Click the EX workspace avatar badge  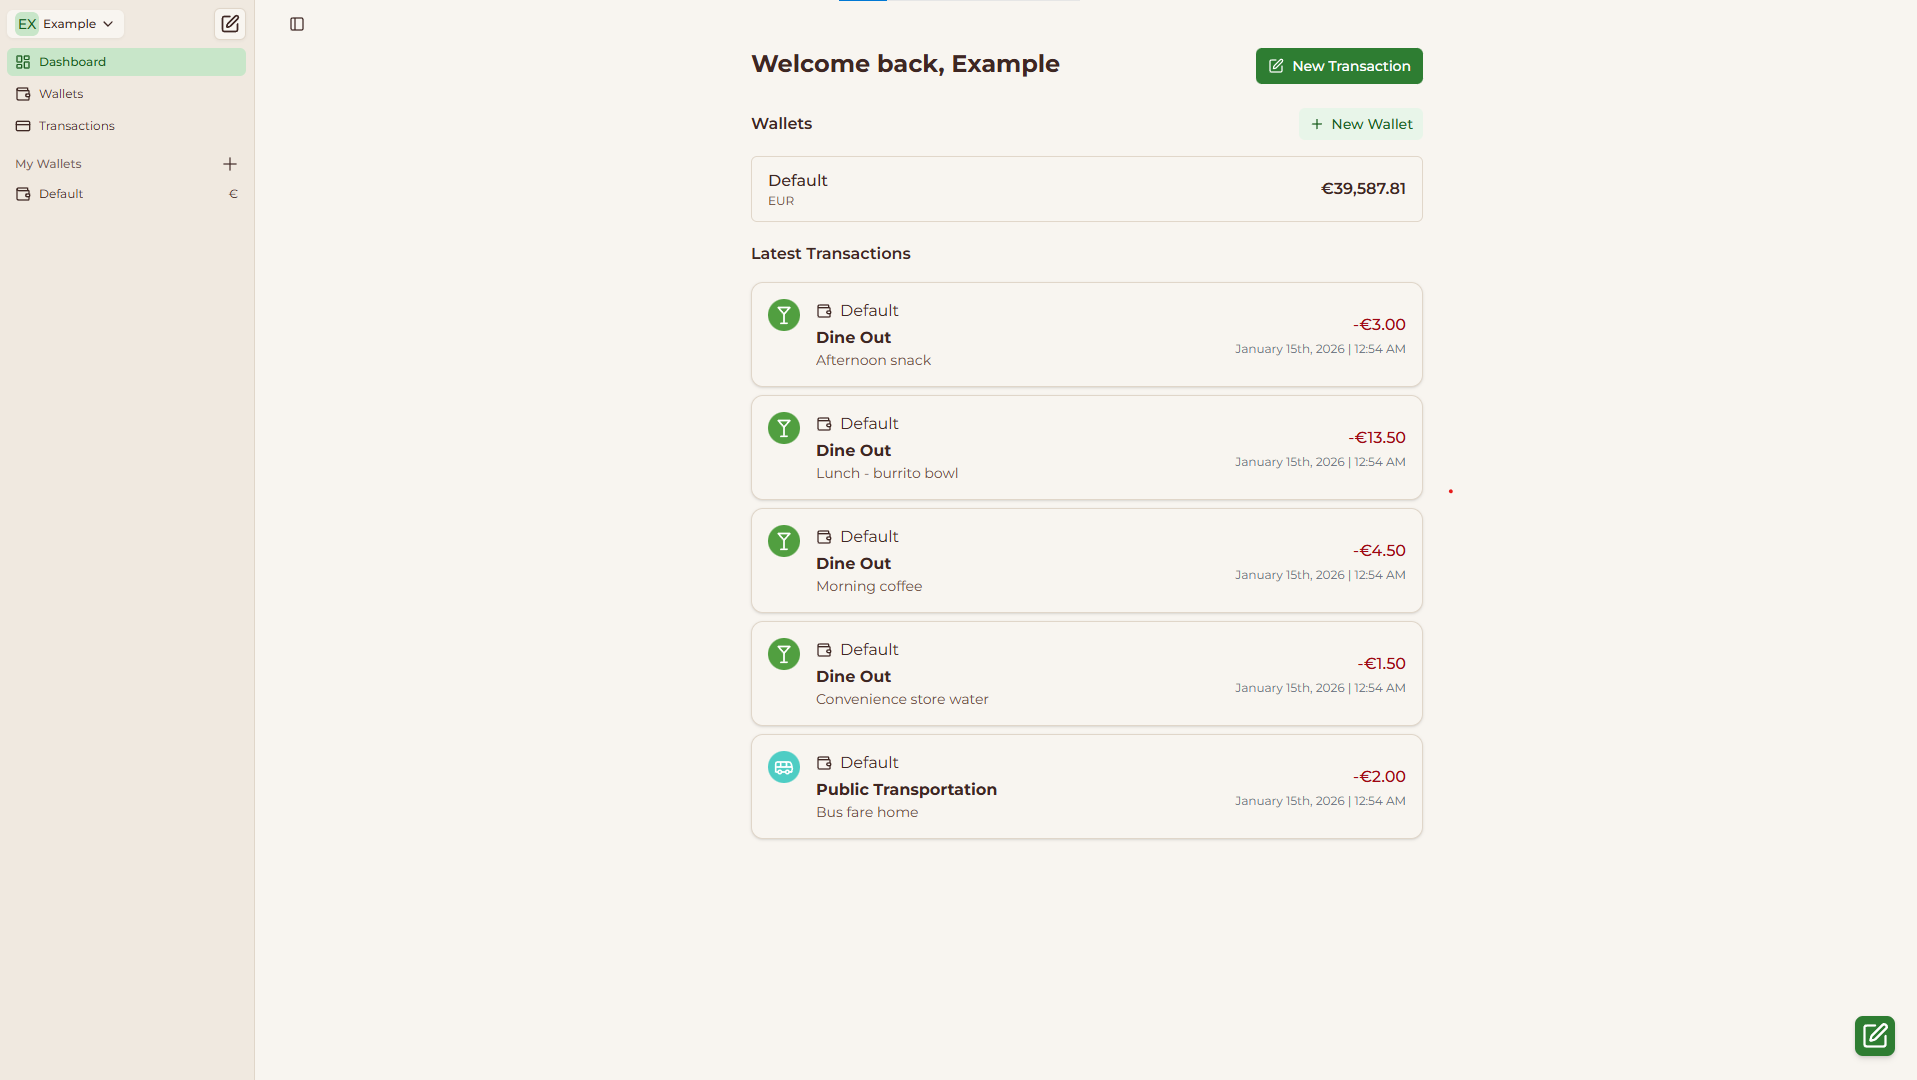click(x=27, y=24)
